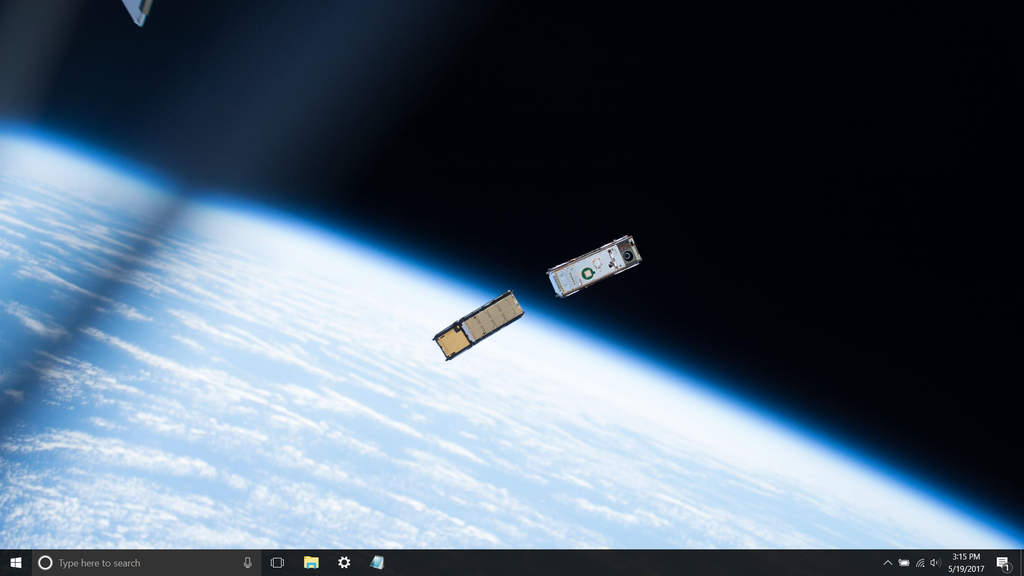Open the volume speaker control
The width and height of the screenshot is (1024, 576).
click(x=935, y=563)
